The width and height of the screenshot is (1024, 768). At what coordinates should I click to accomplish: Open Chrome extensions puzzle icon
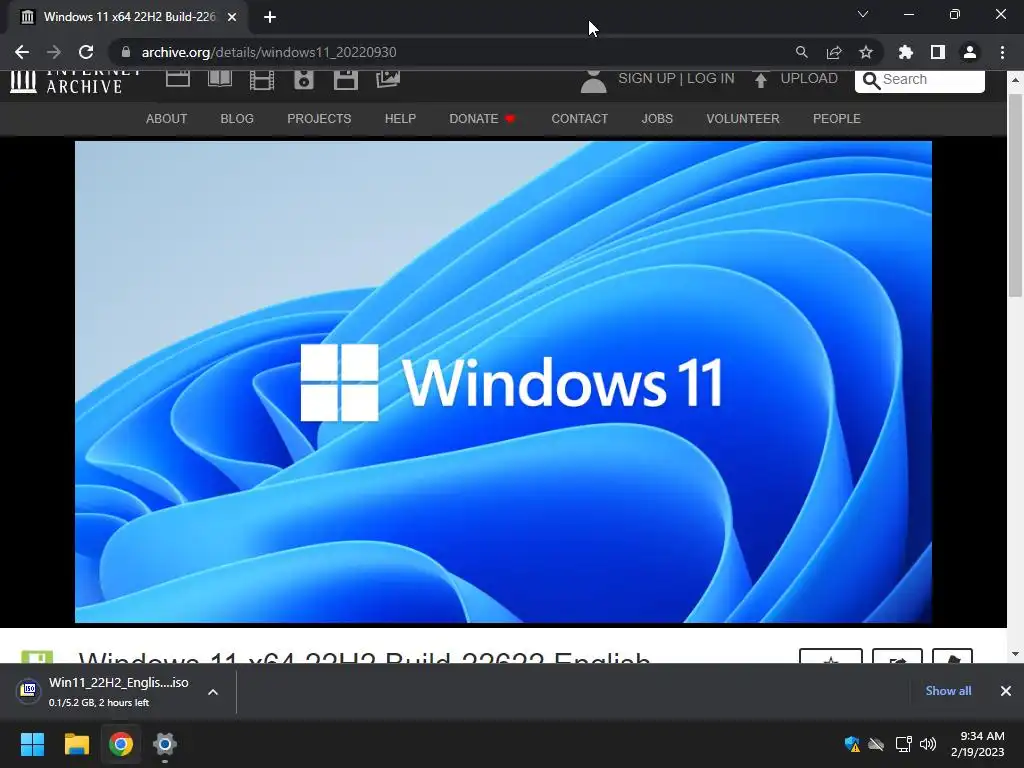click(x=905, y=52)
